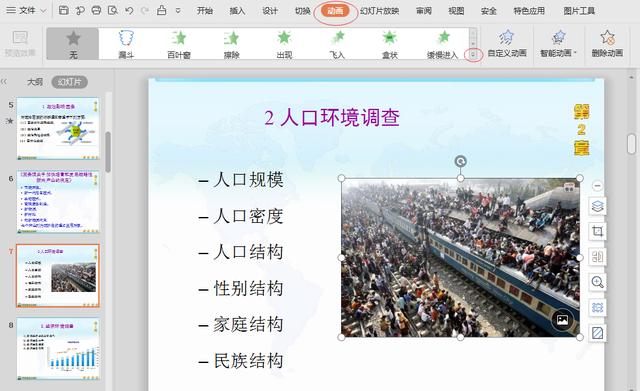Switch to the 视图 tab
Image resolution: width=640 pixels, height=391 pixels.
coord(456,11)
